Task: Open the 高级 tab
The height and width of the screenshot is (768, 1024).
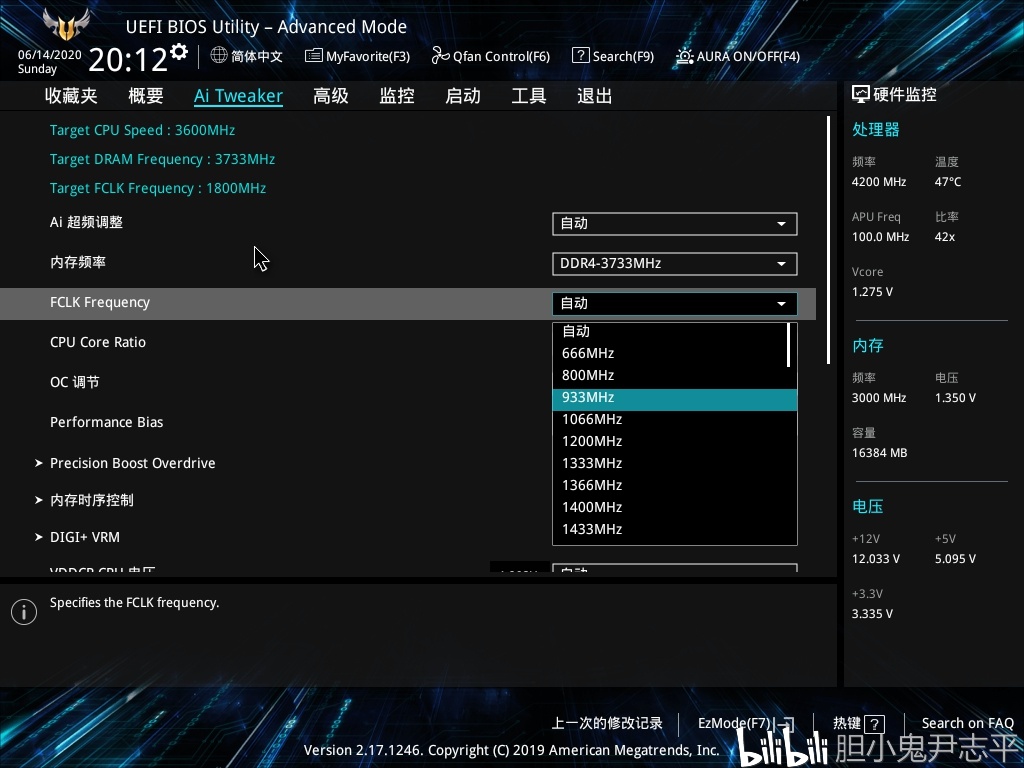Action: [x=330, y=96]
